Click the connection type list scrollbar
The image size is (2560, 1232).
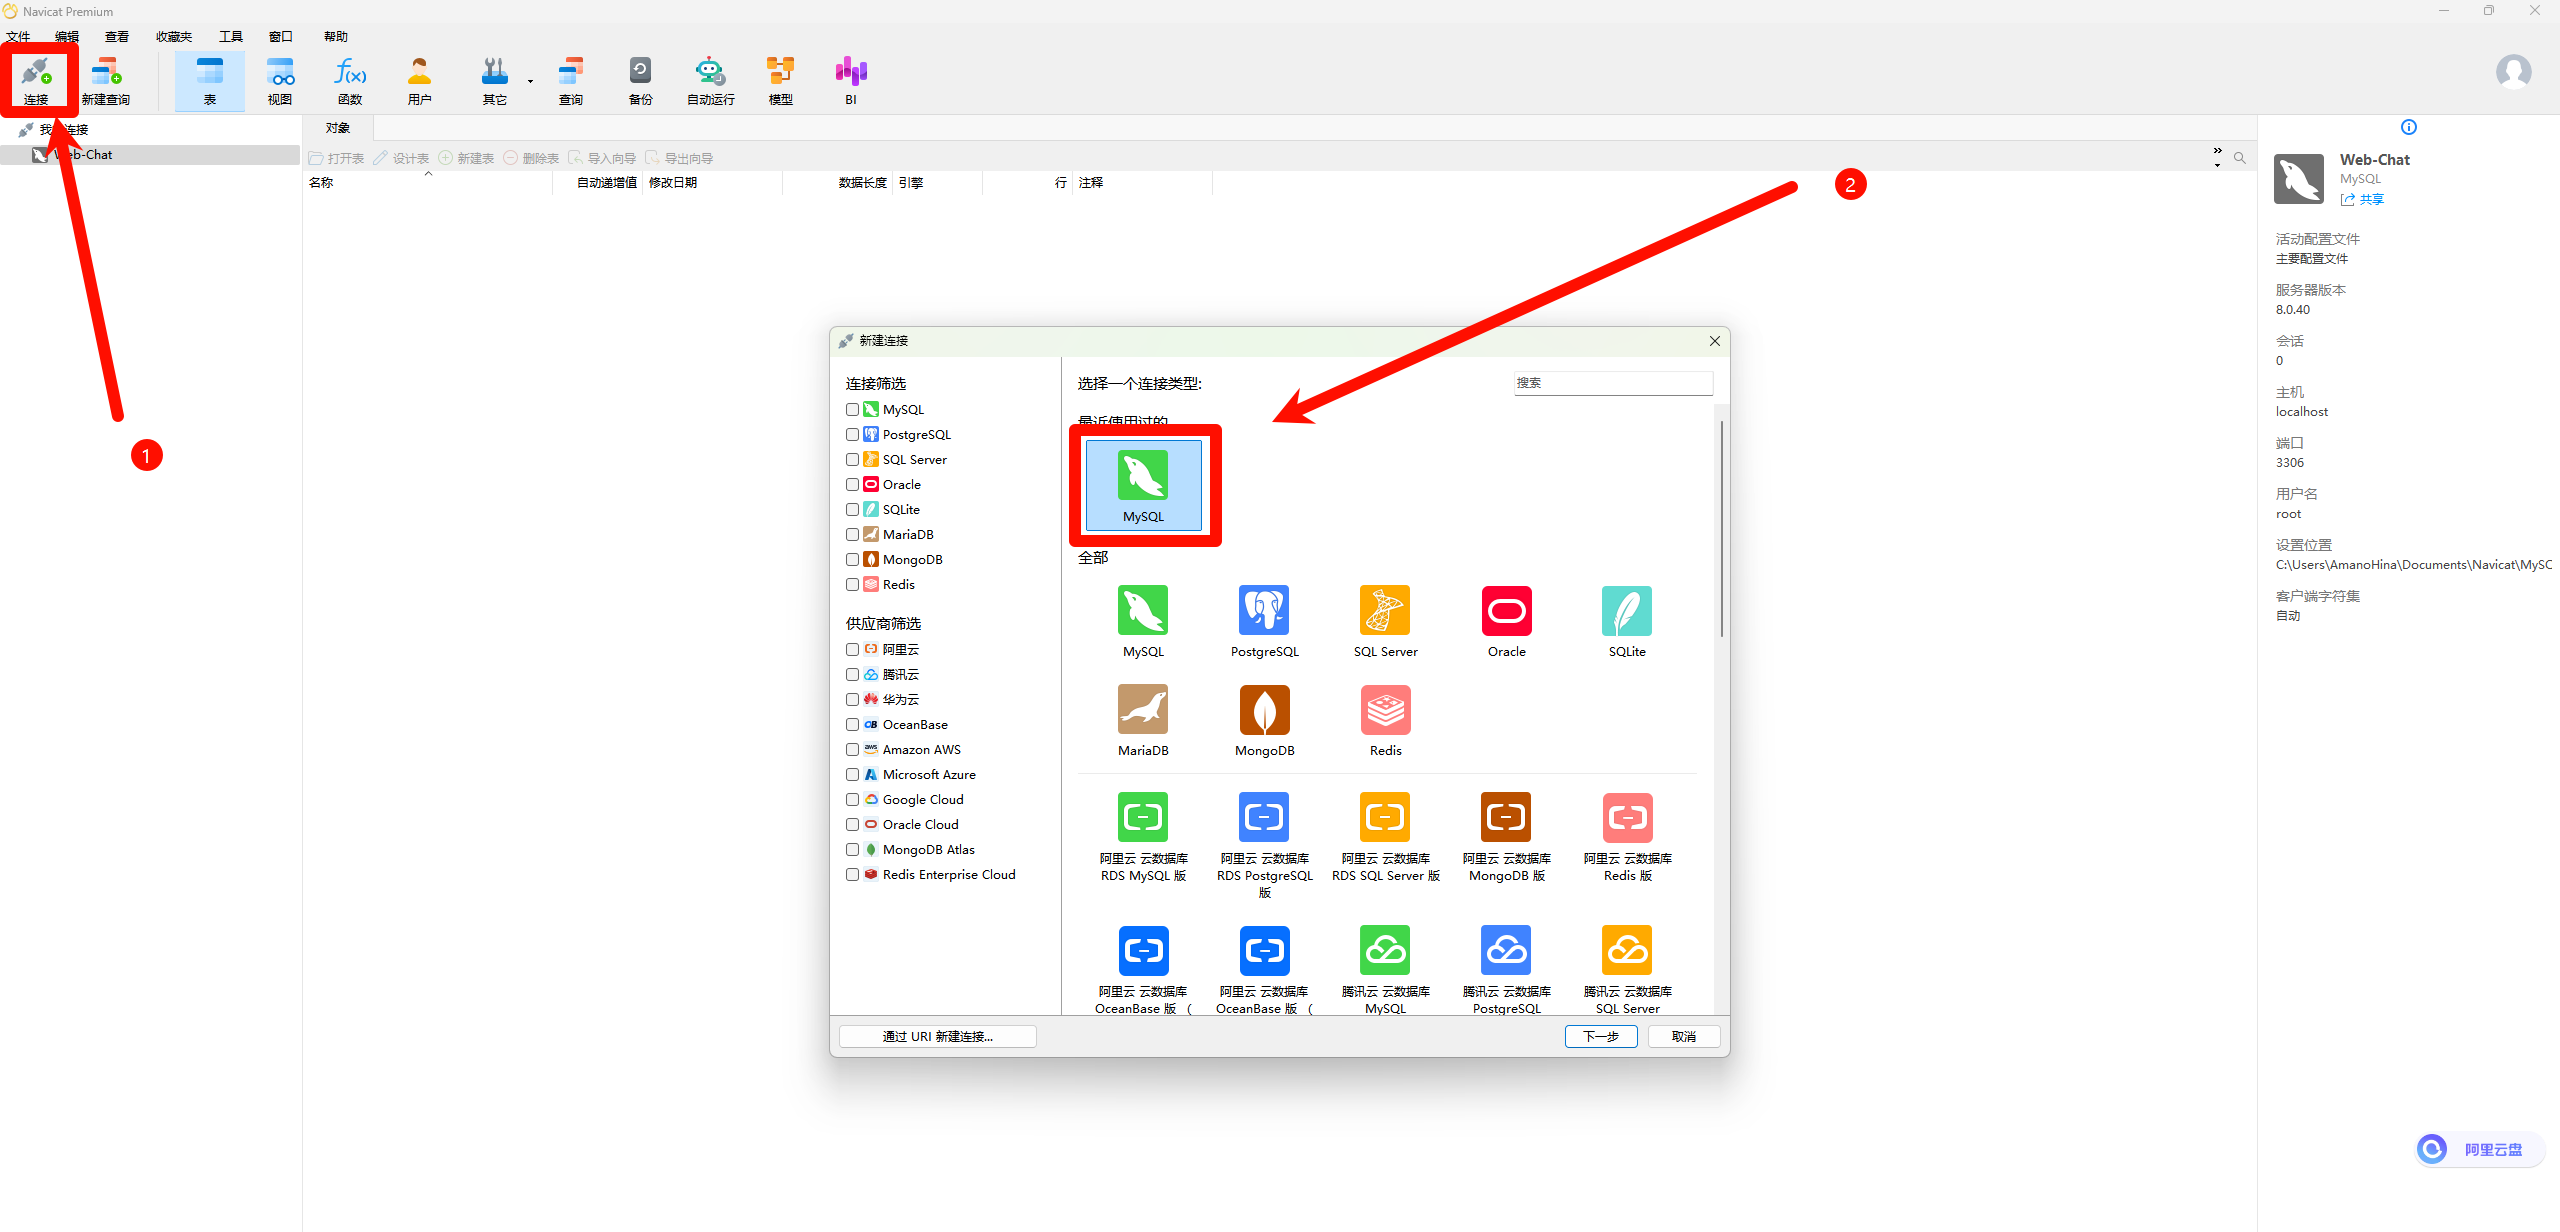coord(1721,528)
